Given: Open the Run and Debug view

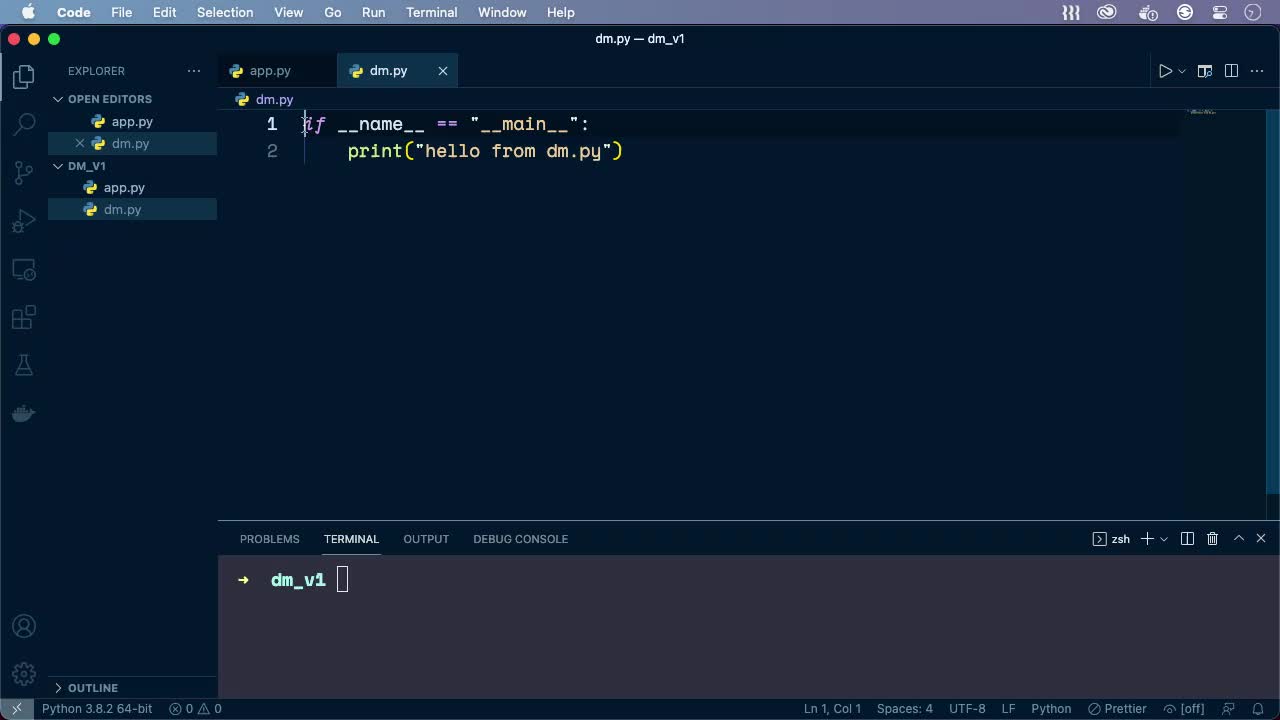Looking at the screenshot, I should pos(23,220).
